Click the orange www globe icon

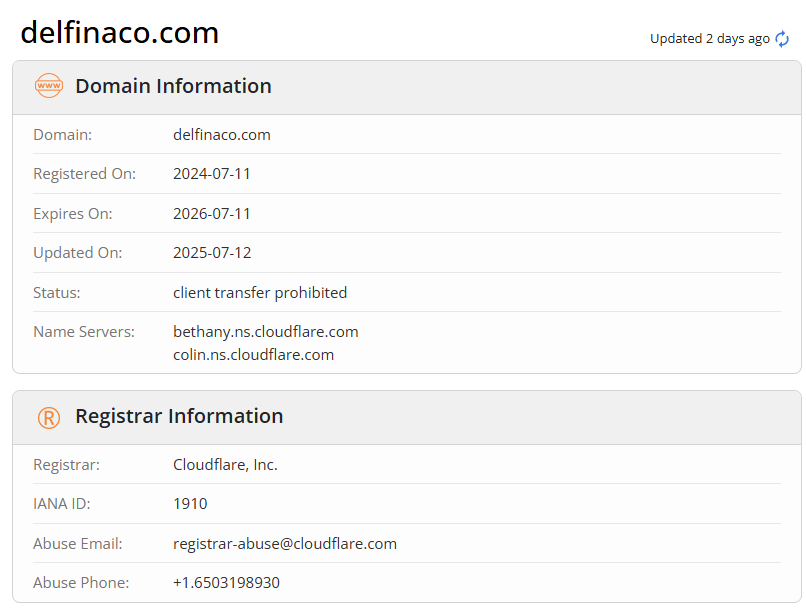tap(49, 86)
